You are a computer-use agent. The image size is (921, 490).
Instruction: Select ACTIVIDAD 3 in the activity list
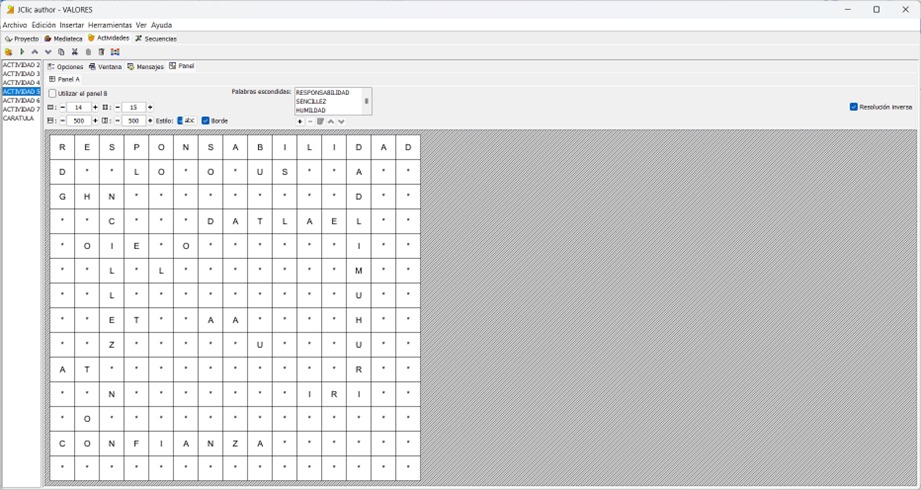(21, 74)
